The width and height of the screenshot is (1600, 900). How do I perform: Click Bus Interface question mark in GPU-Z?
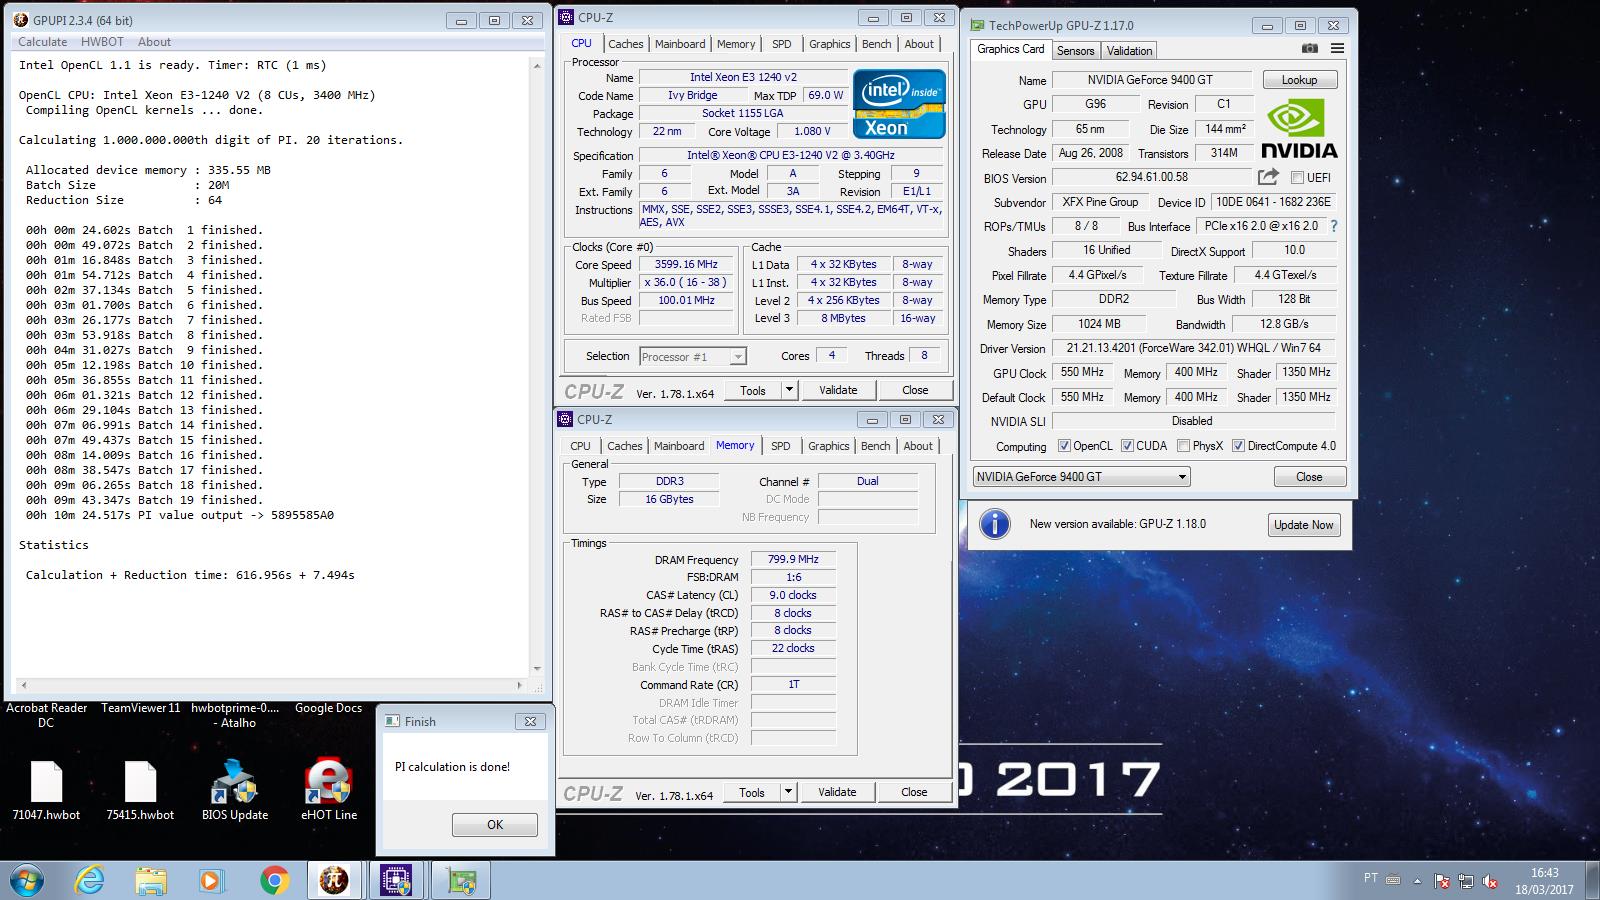(1333, 226)
